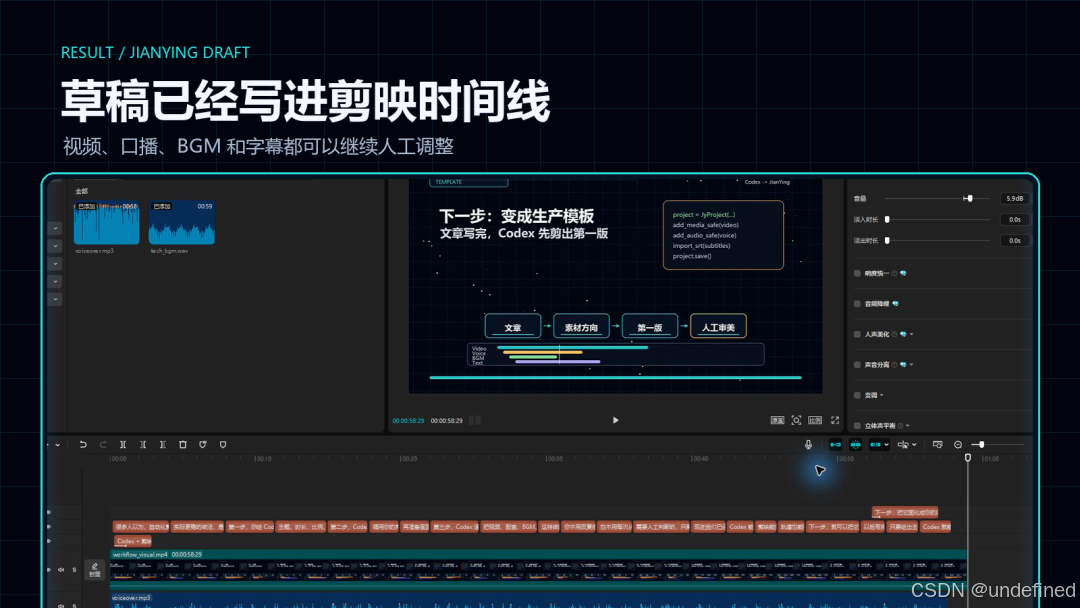Adjust the 淡出时长 fade-out slider

coord(938,240)
